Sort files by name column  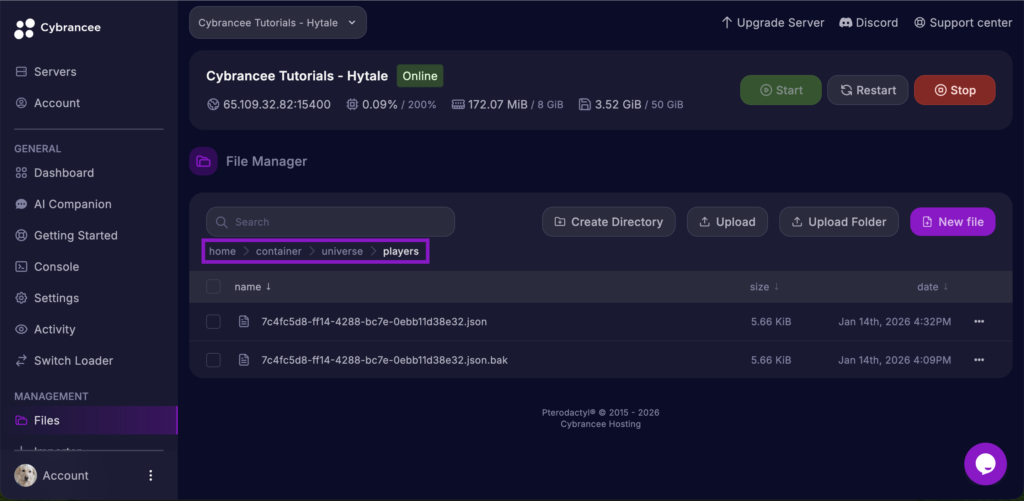point(253,287)
